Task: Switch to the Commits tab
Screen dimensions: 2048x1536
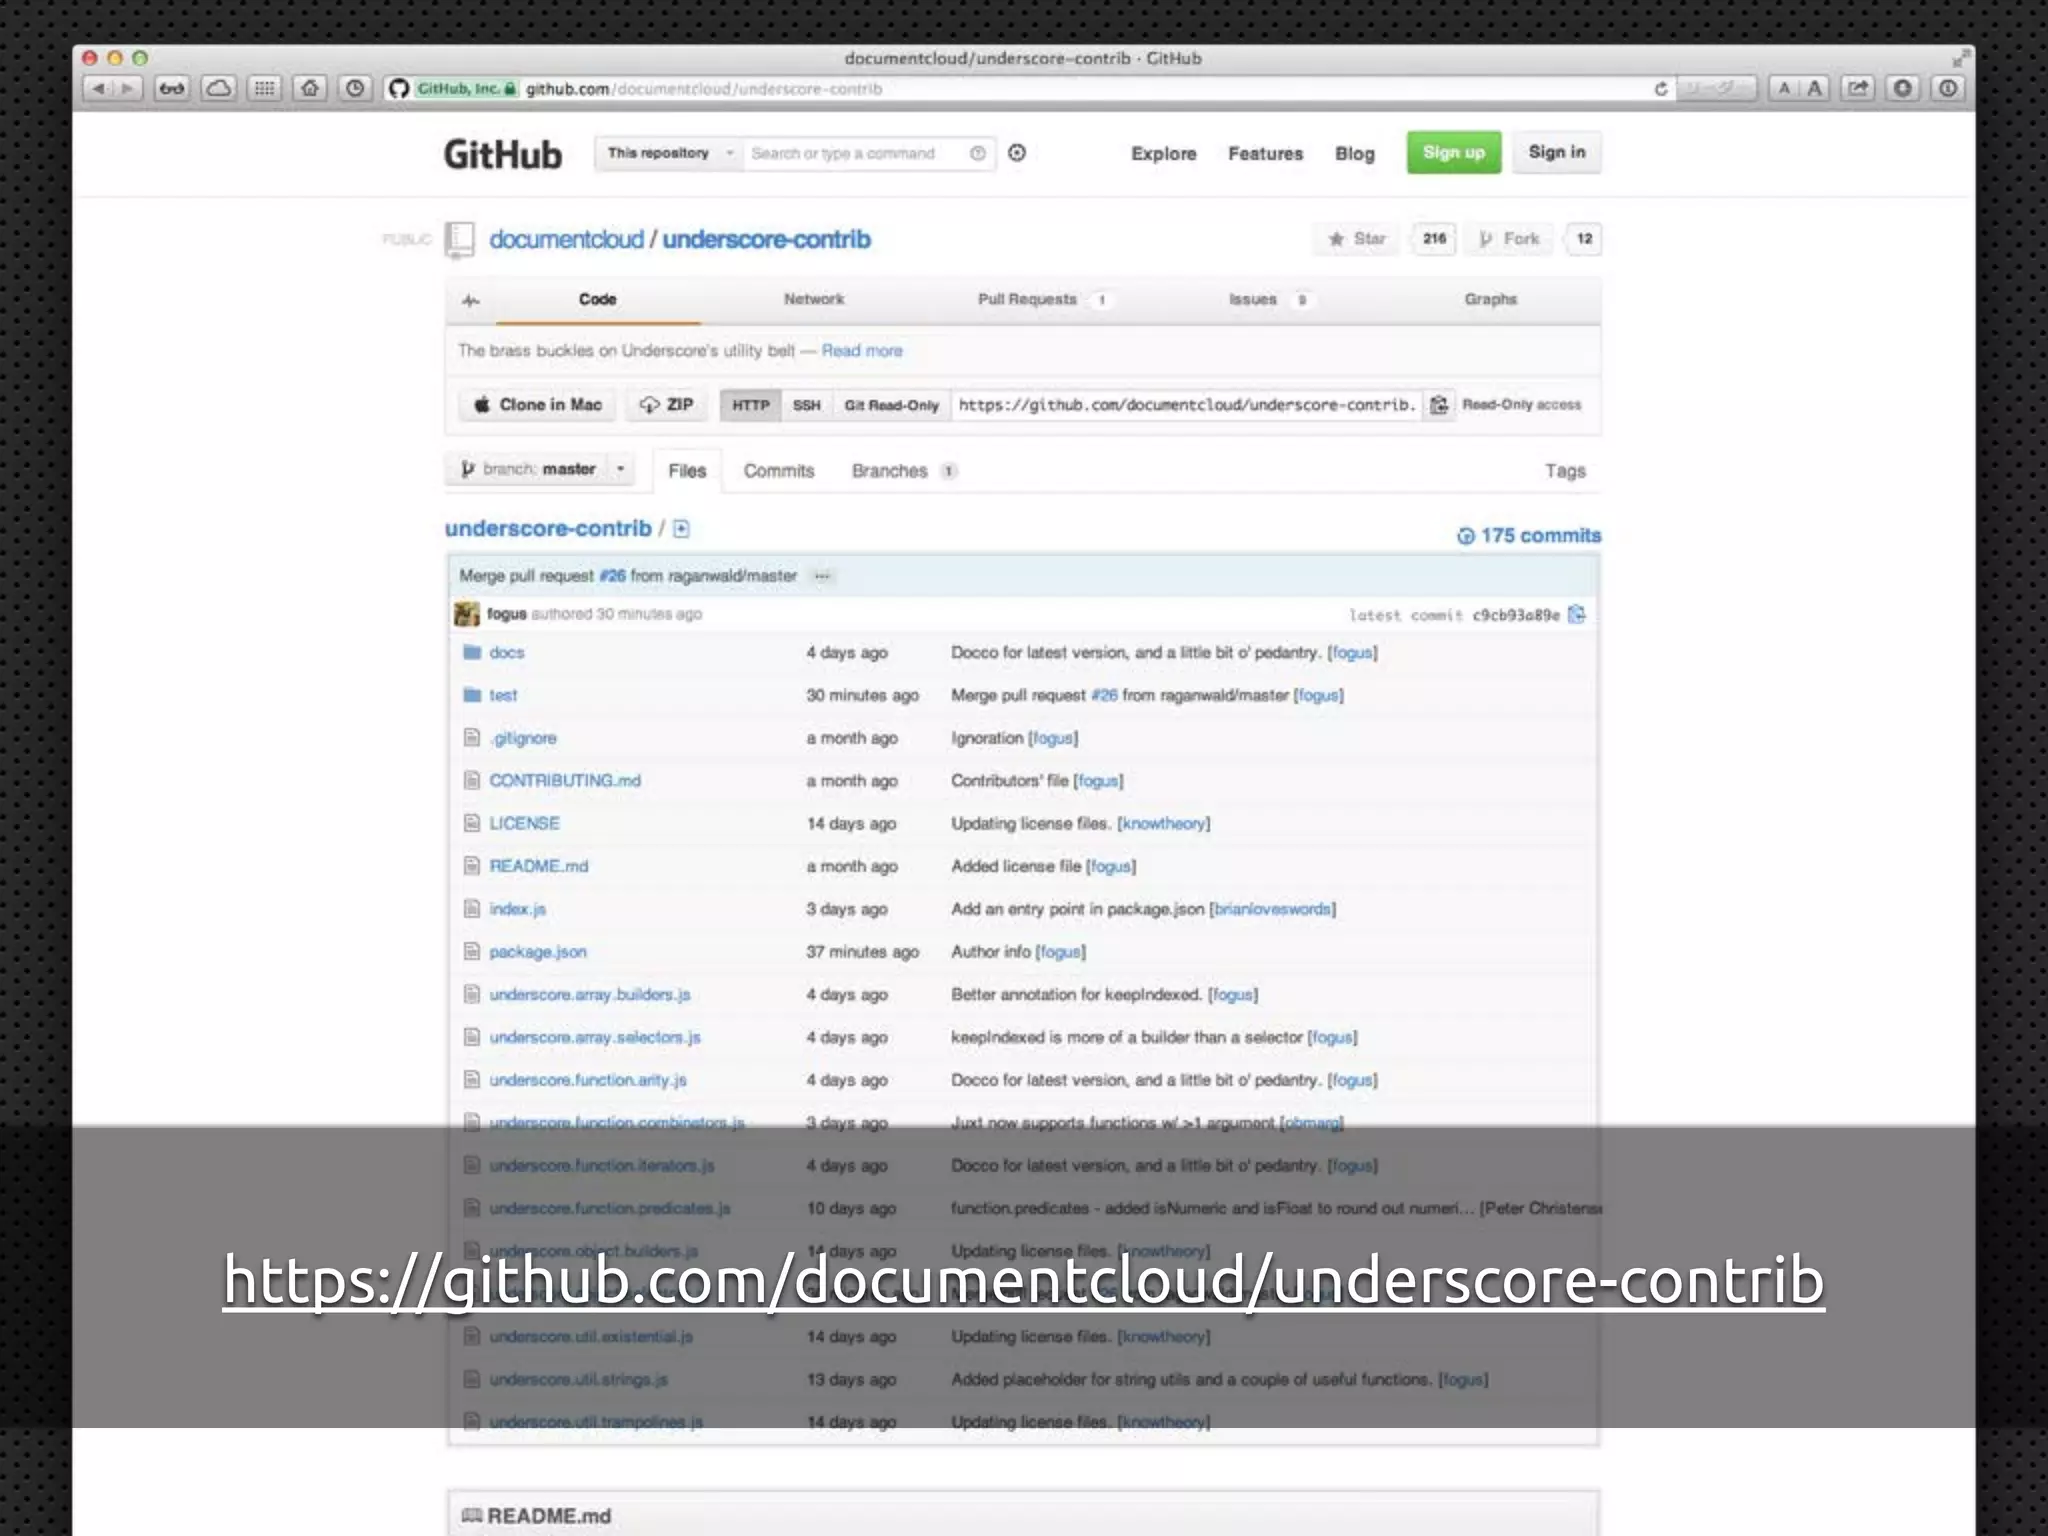Action: tap(778, 471)
